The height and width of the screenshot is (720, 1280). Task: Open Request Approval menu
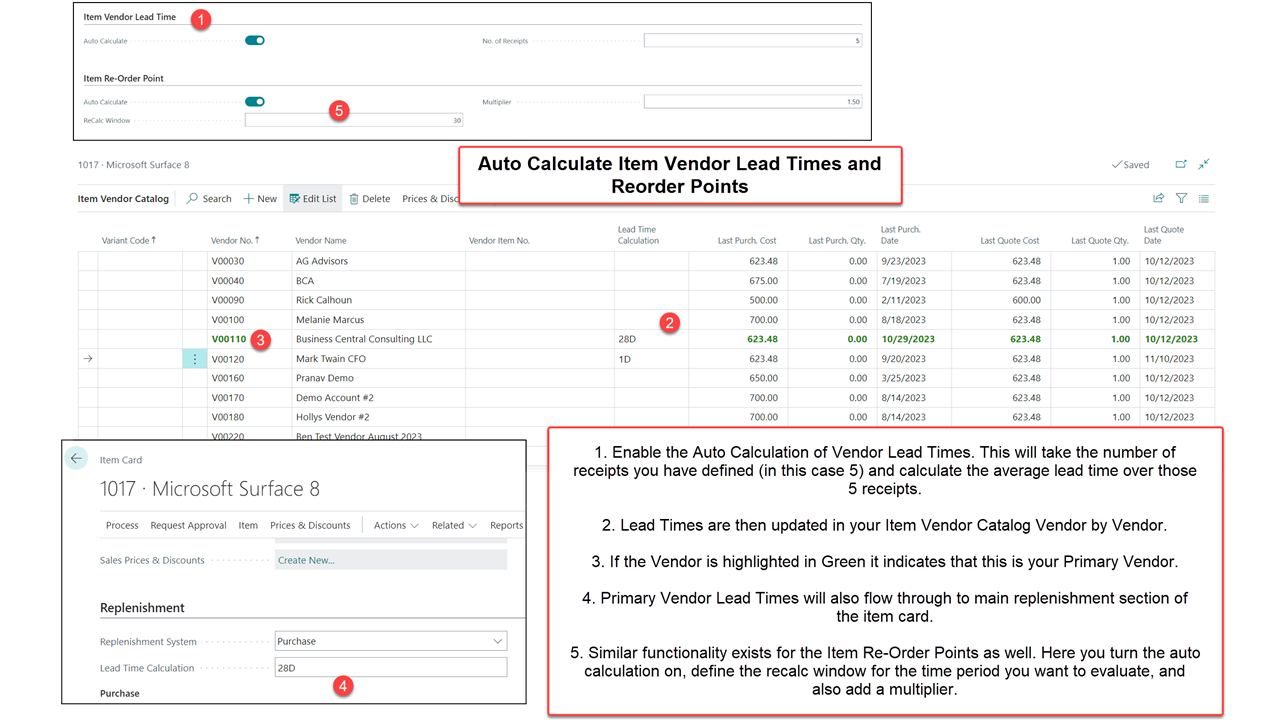pyautogui.click(x=190, y=525)
